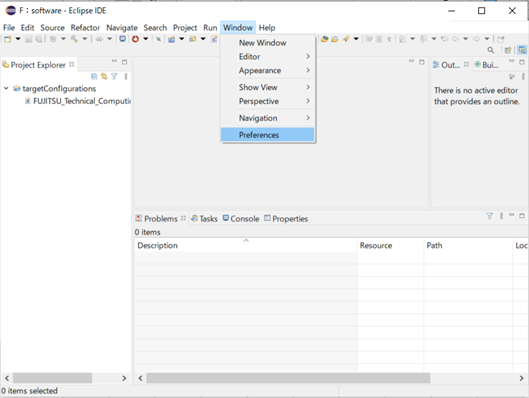Viewport: 529px width, 398px height.
Task: Select the highlighted C/C++ perspective icon
Action: tap(522, 50)
